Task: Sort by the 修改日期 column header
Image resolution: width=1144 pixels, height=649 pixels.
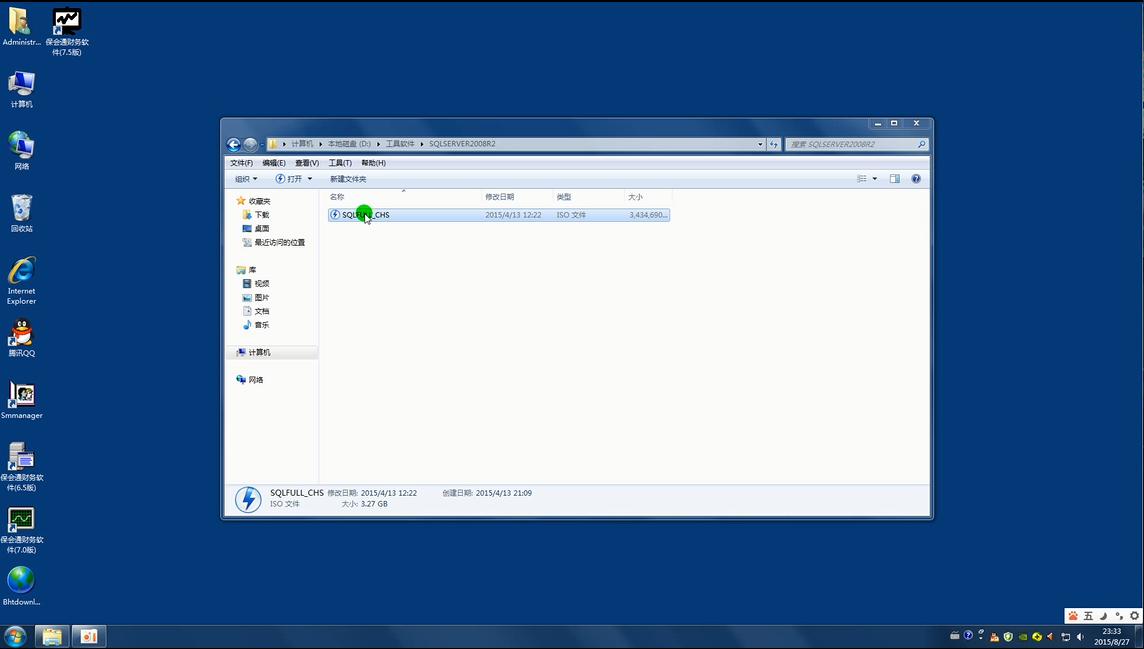Action: 500,197
